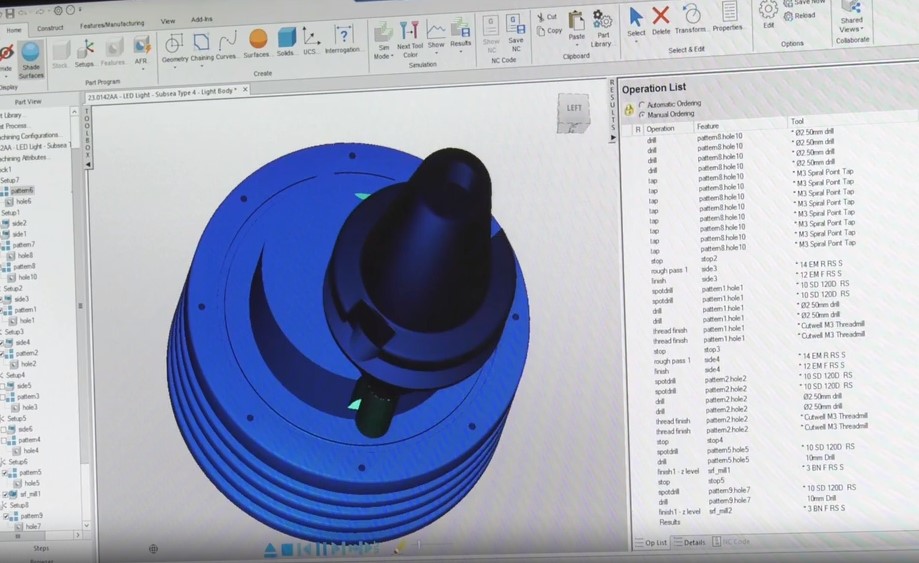Toggle the side5 checkbox in Part View
The width and height of the screenshot is (919, 563).
(4, 386)
